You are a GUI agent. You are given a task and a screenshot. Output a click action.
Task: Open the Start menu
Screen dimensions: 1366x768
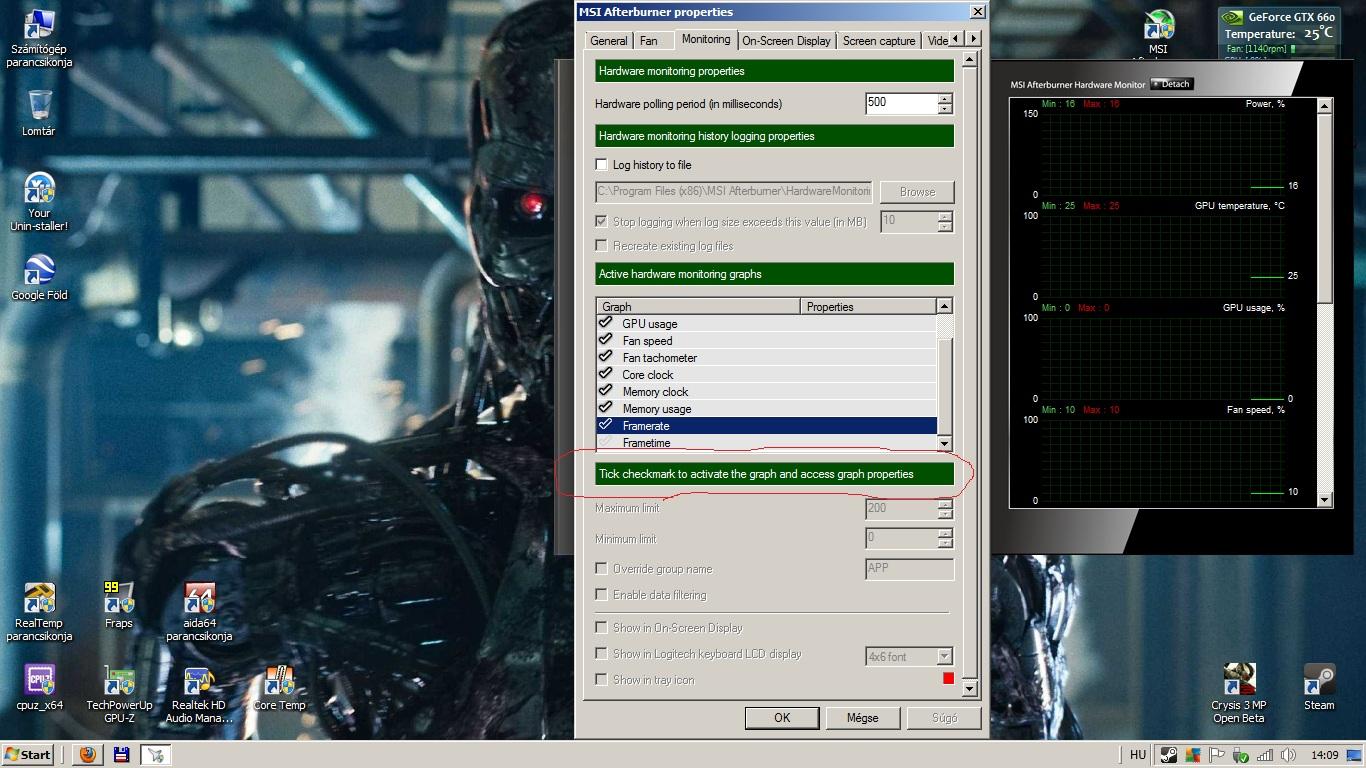[27, 755]
